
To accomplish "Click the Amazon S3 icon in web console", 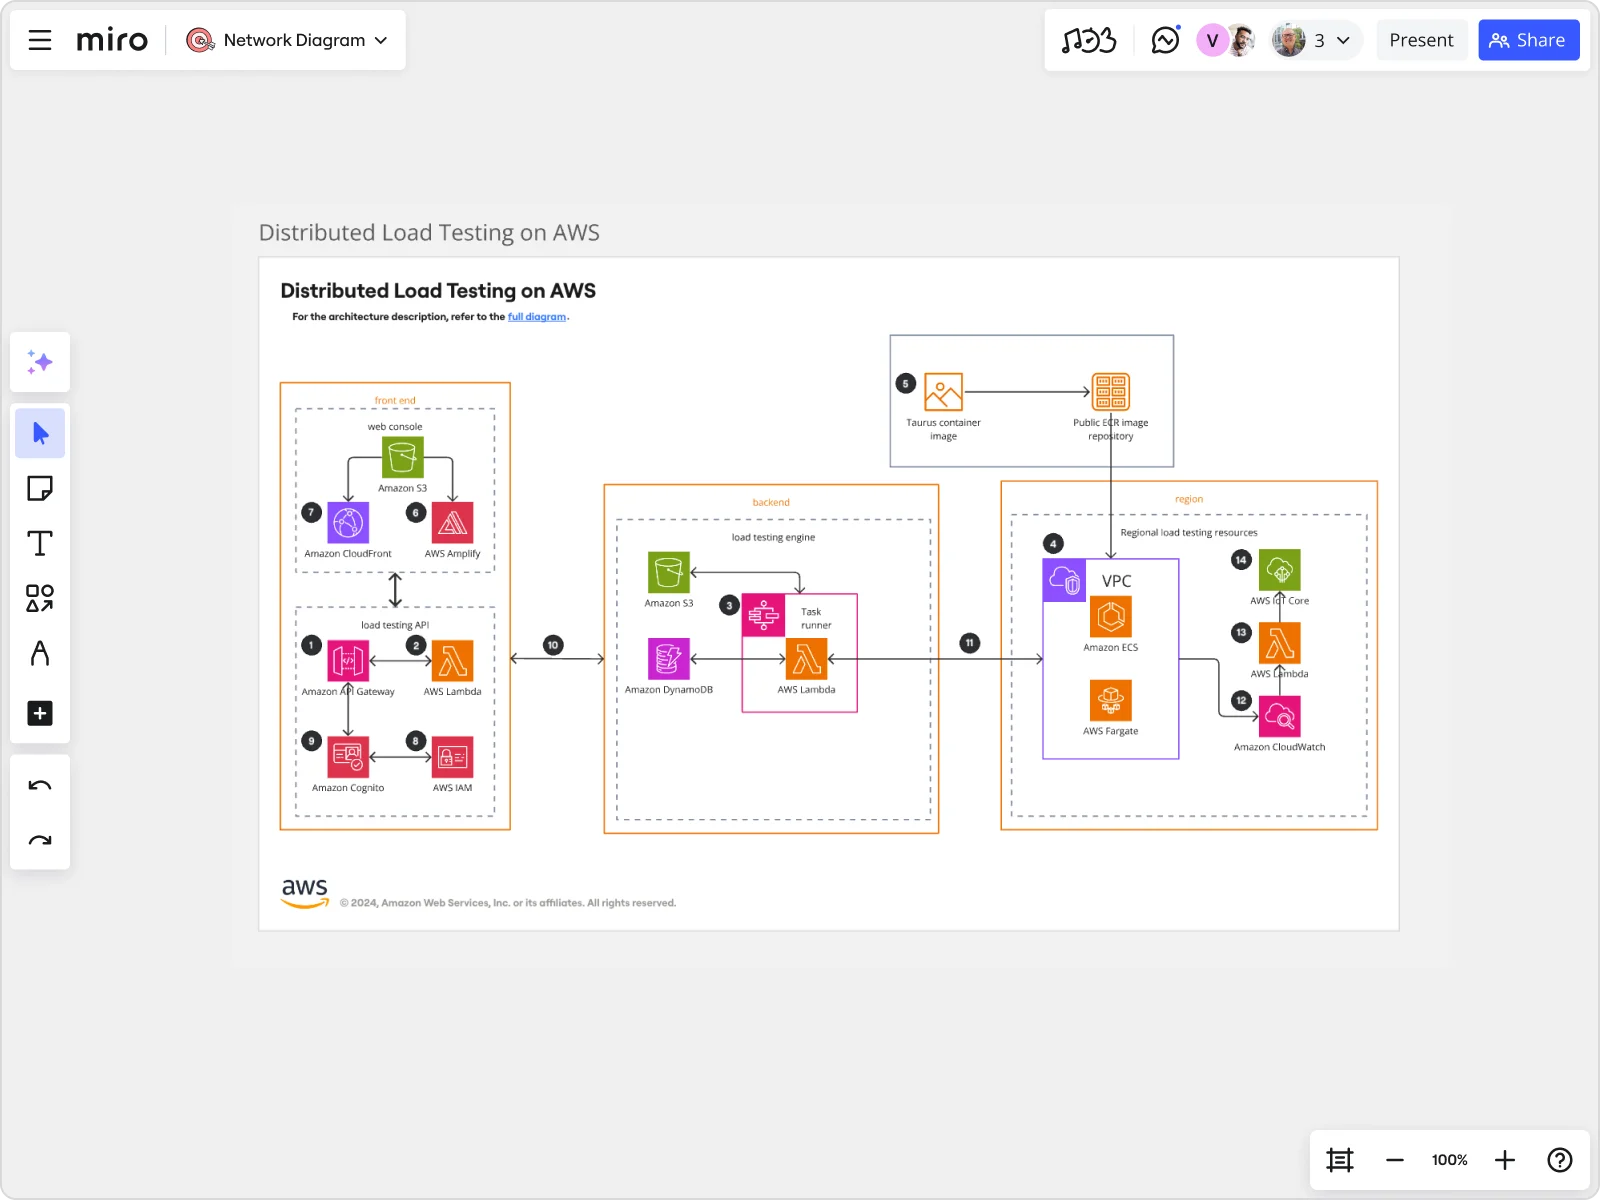I will point(402,458).
